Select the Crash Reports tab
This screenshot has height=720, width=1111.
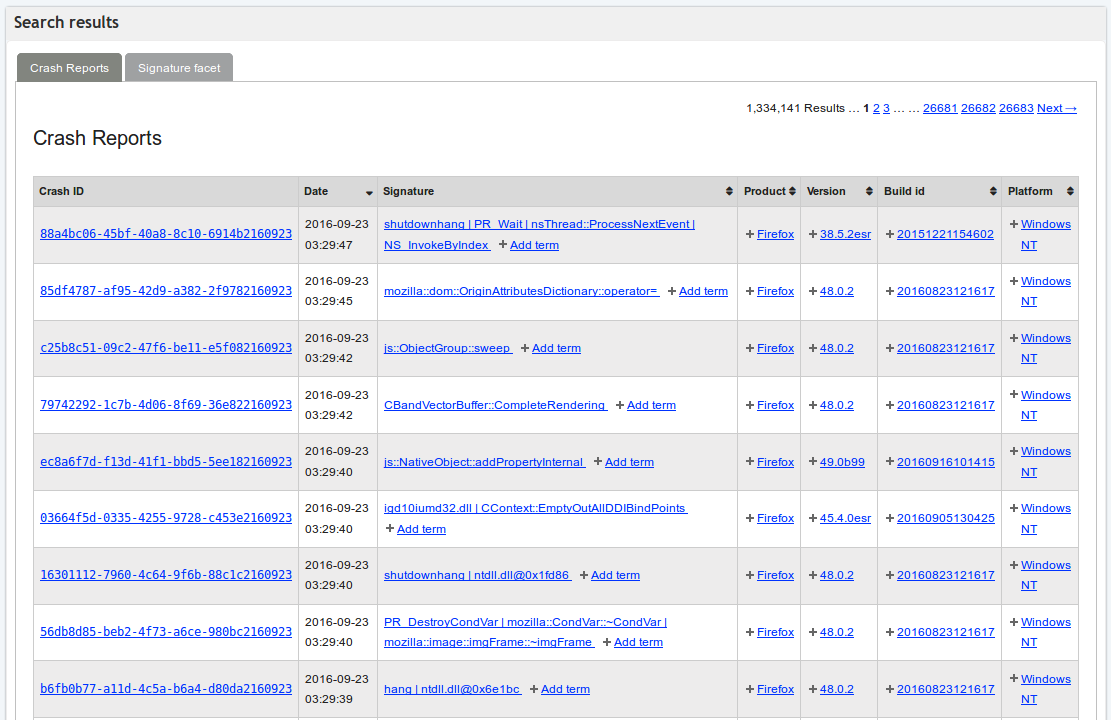[x=69, y=67]
